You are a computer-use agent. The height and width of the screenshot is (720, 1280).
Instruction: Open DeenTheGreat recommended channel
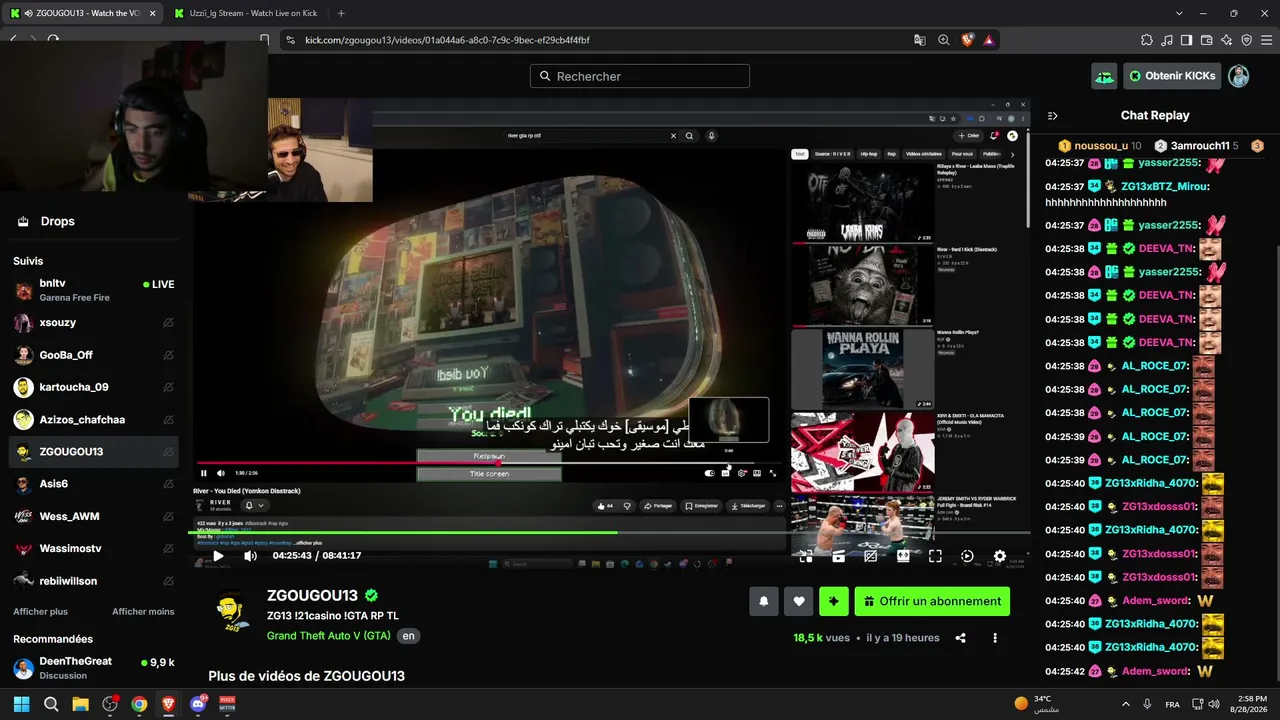click(94, 667)
